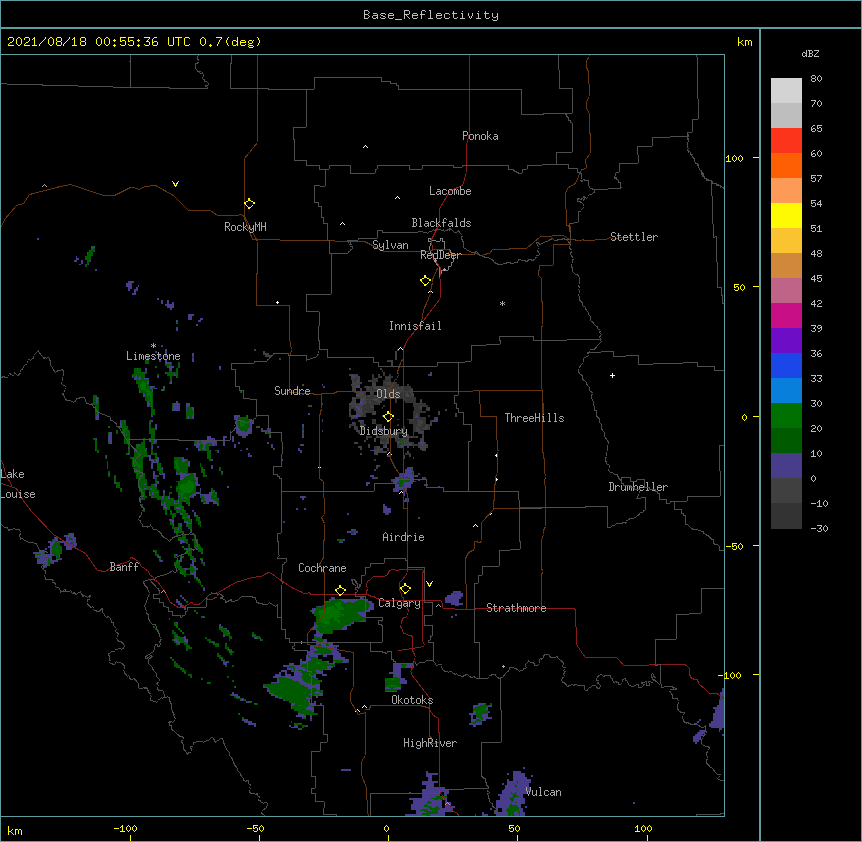
Task: Click the Lake Louise label
Action: point(18,484)
